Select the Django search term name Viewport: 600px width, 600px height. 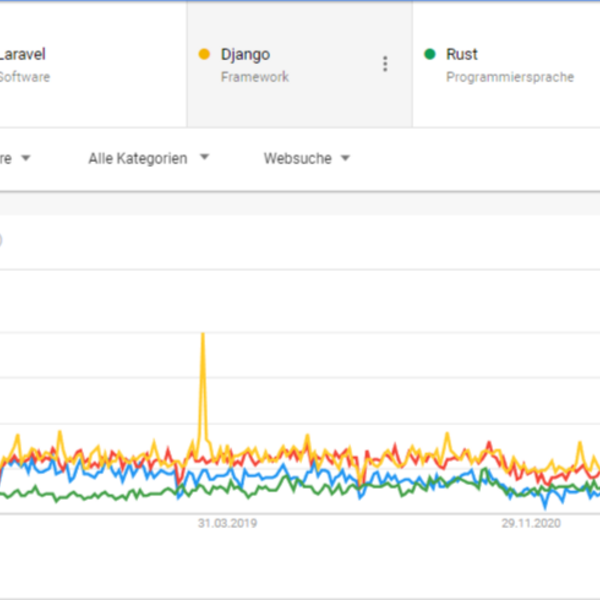coord(245,55)
